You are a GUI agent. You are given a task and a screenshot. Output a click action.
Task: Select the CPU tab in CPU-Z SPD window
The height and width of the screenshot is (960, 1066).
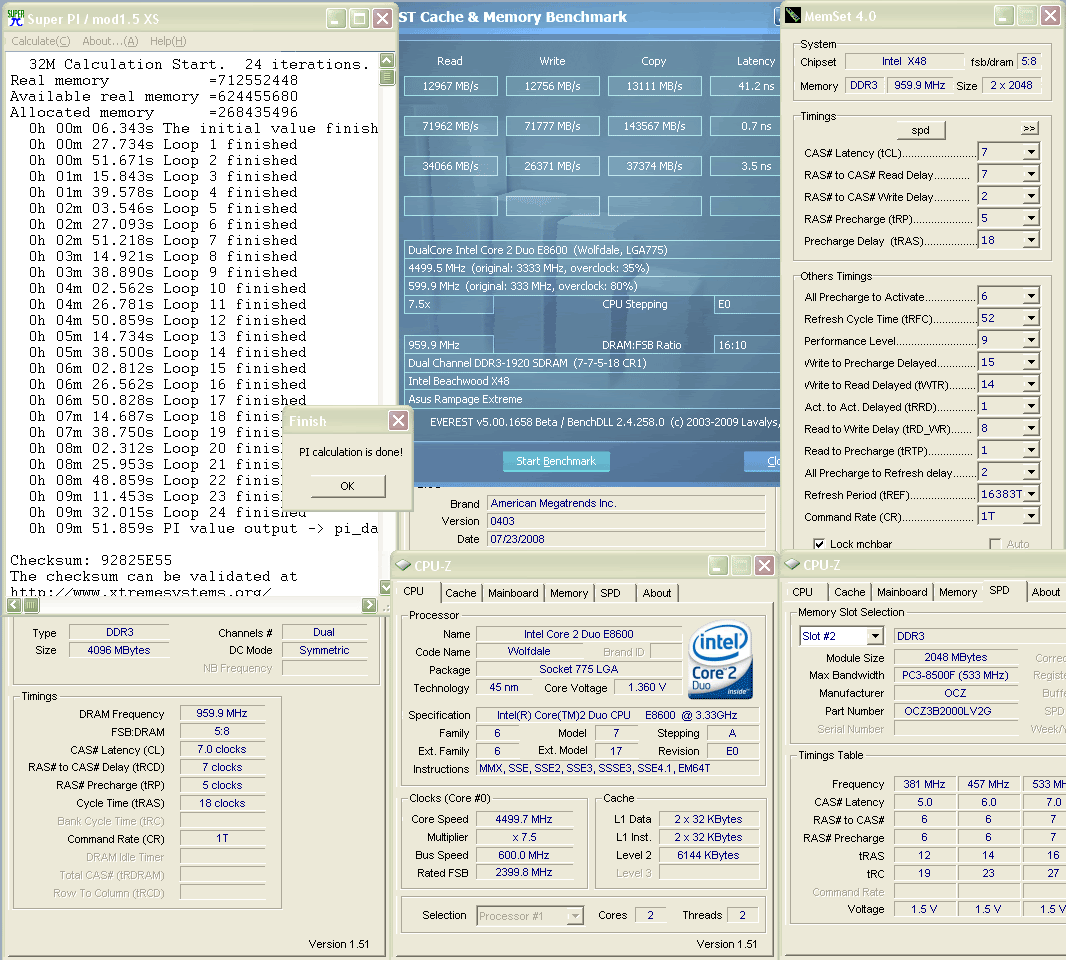coord(802,592)
